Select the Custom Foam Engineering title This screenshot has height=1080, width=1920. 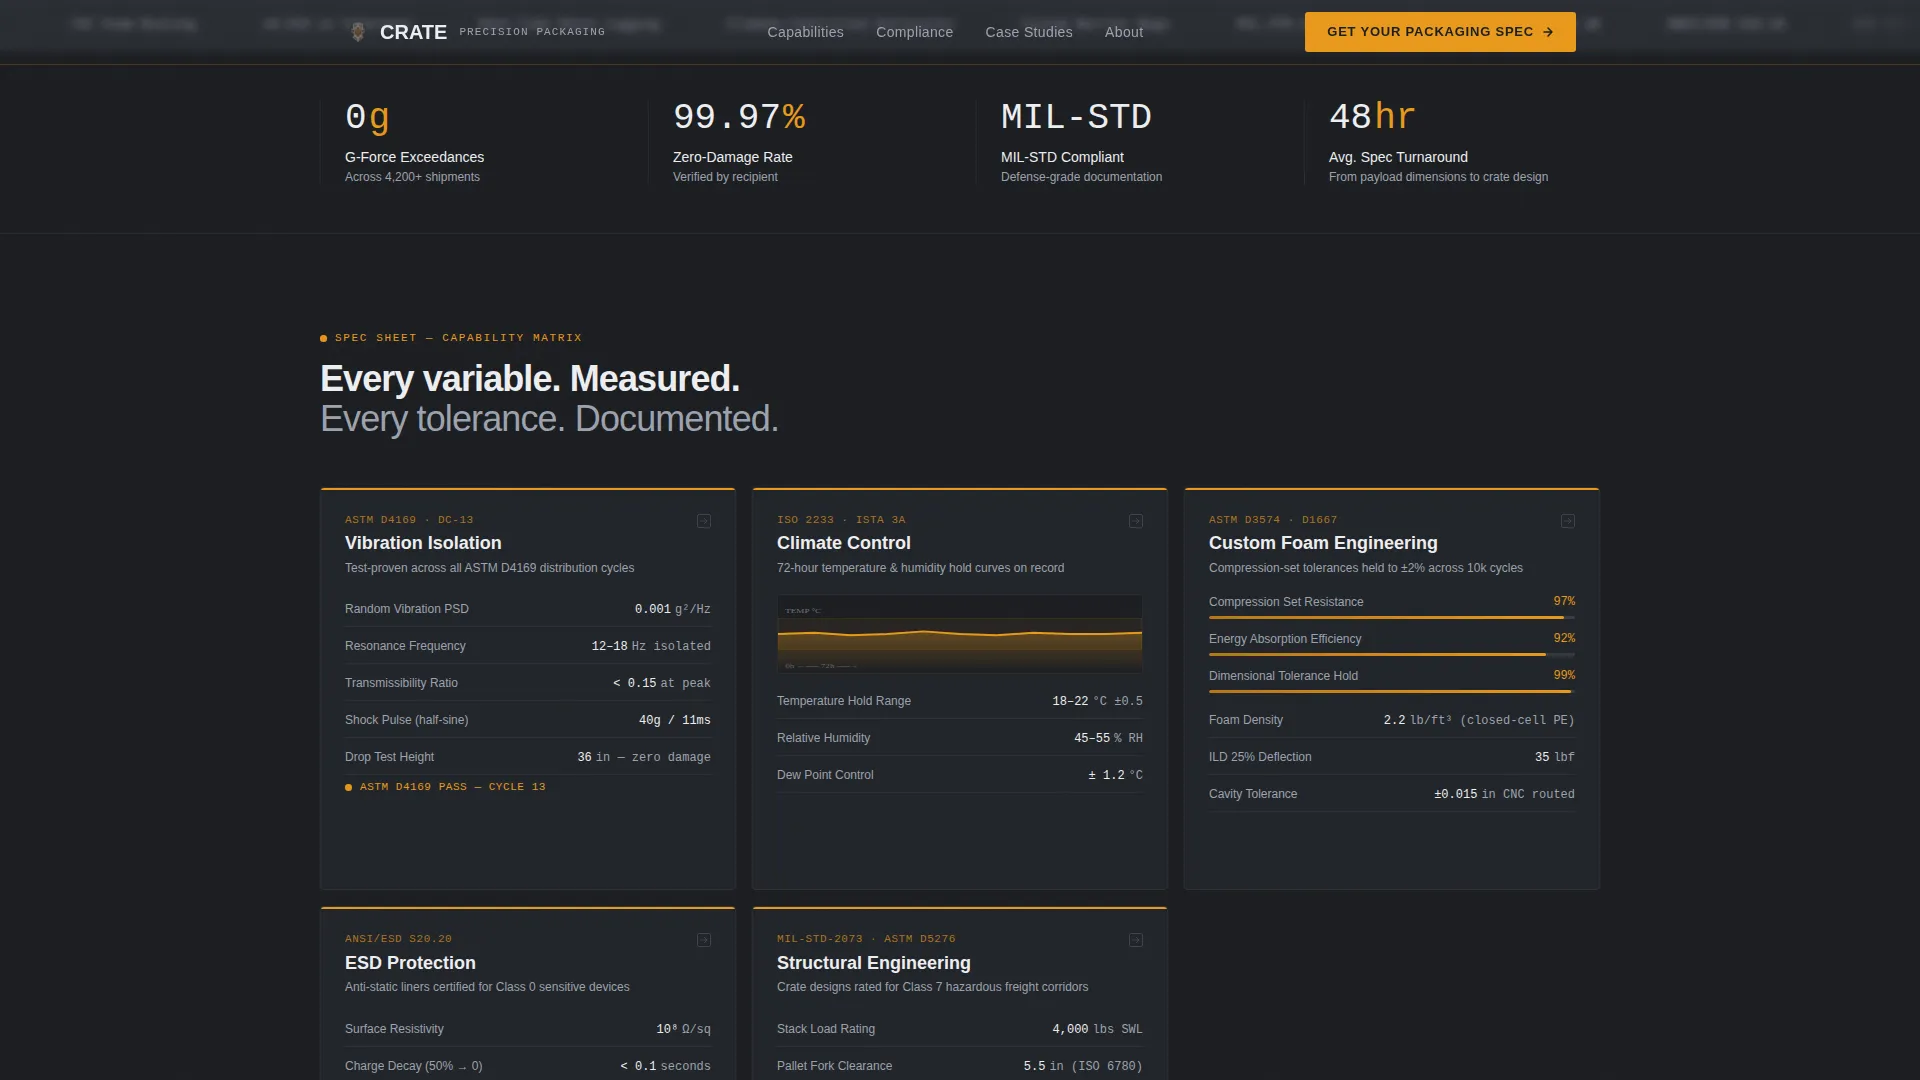(x=1323, y=543)
